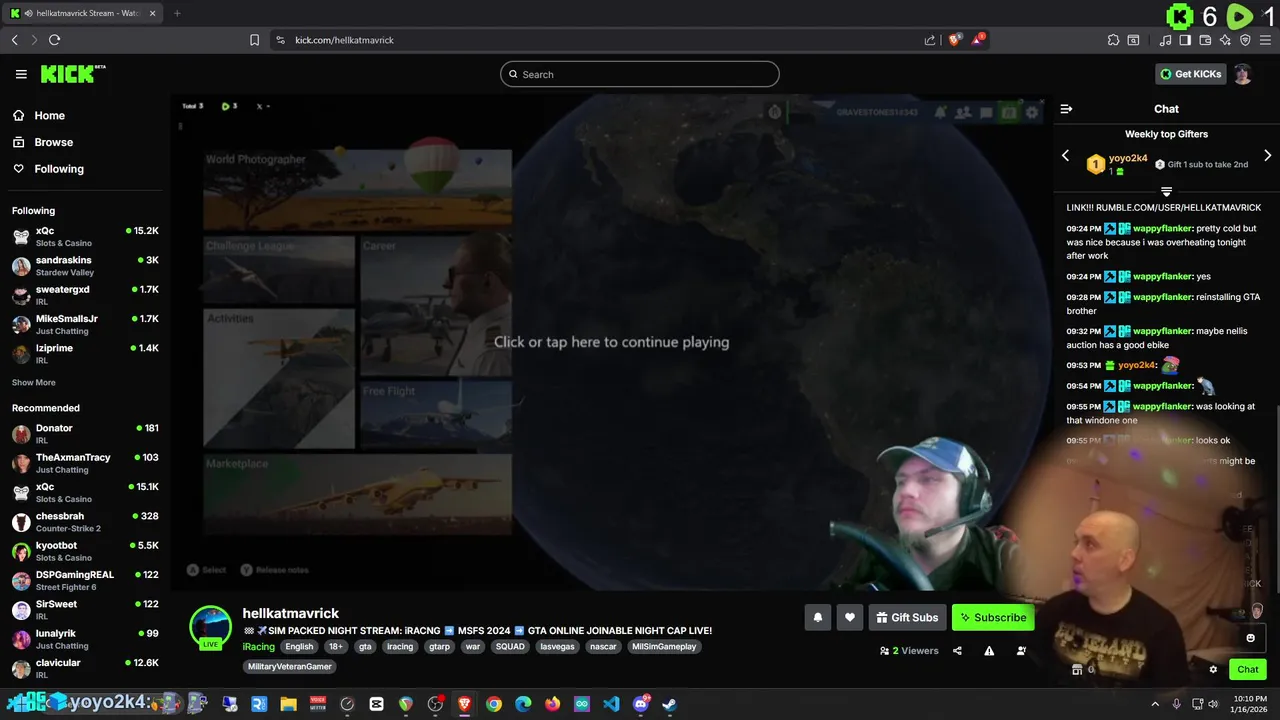Open Iziprime followed channel

(x=85, y=354)
